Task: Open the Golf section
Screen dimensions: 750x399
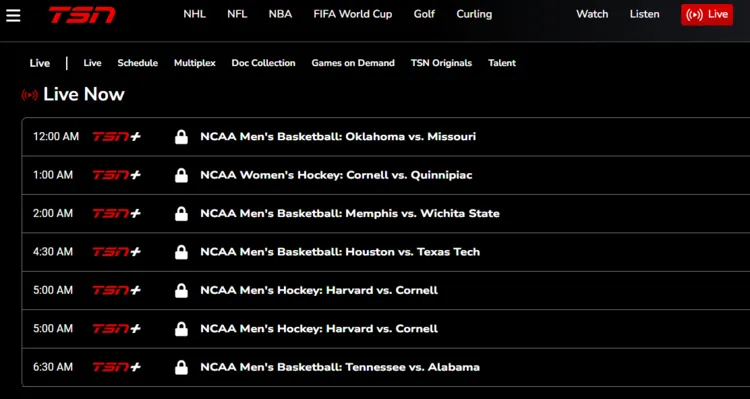Action: coord(424,14)
